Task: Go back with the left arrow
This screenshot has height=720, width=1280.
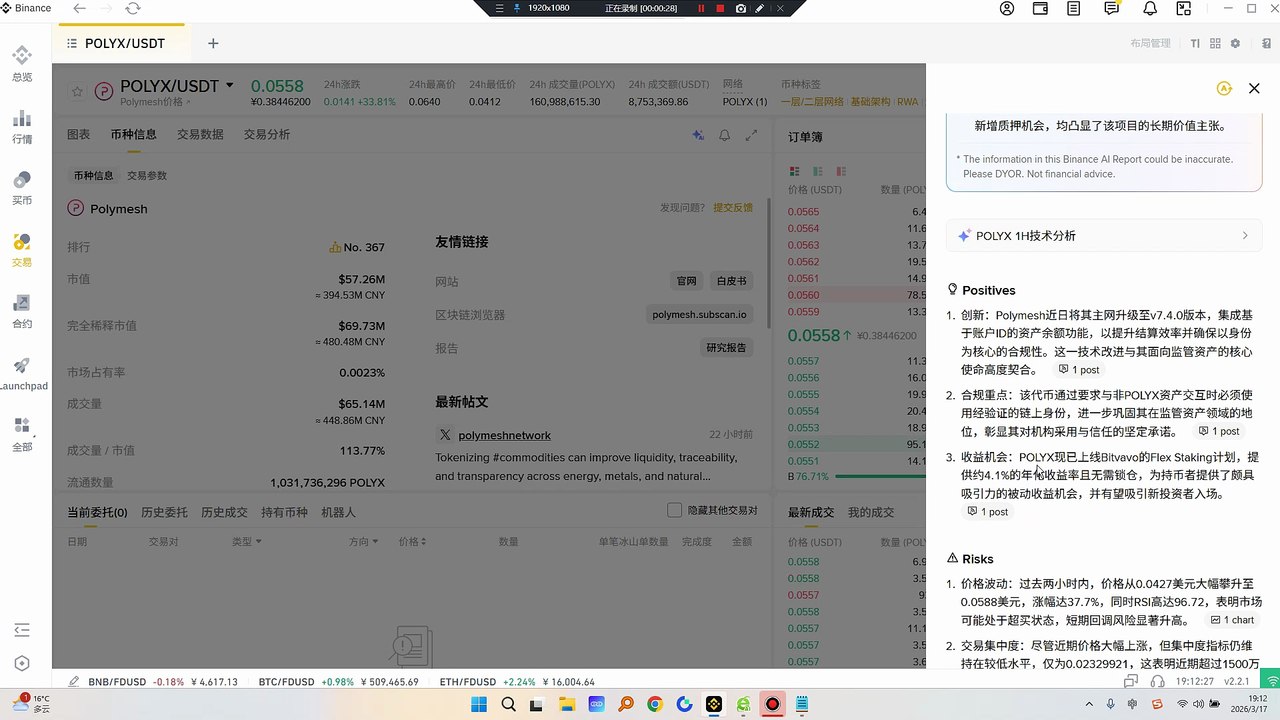Action: coord(80,8)
